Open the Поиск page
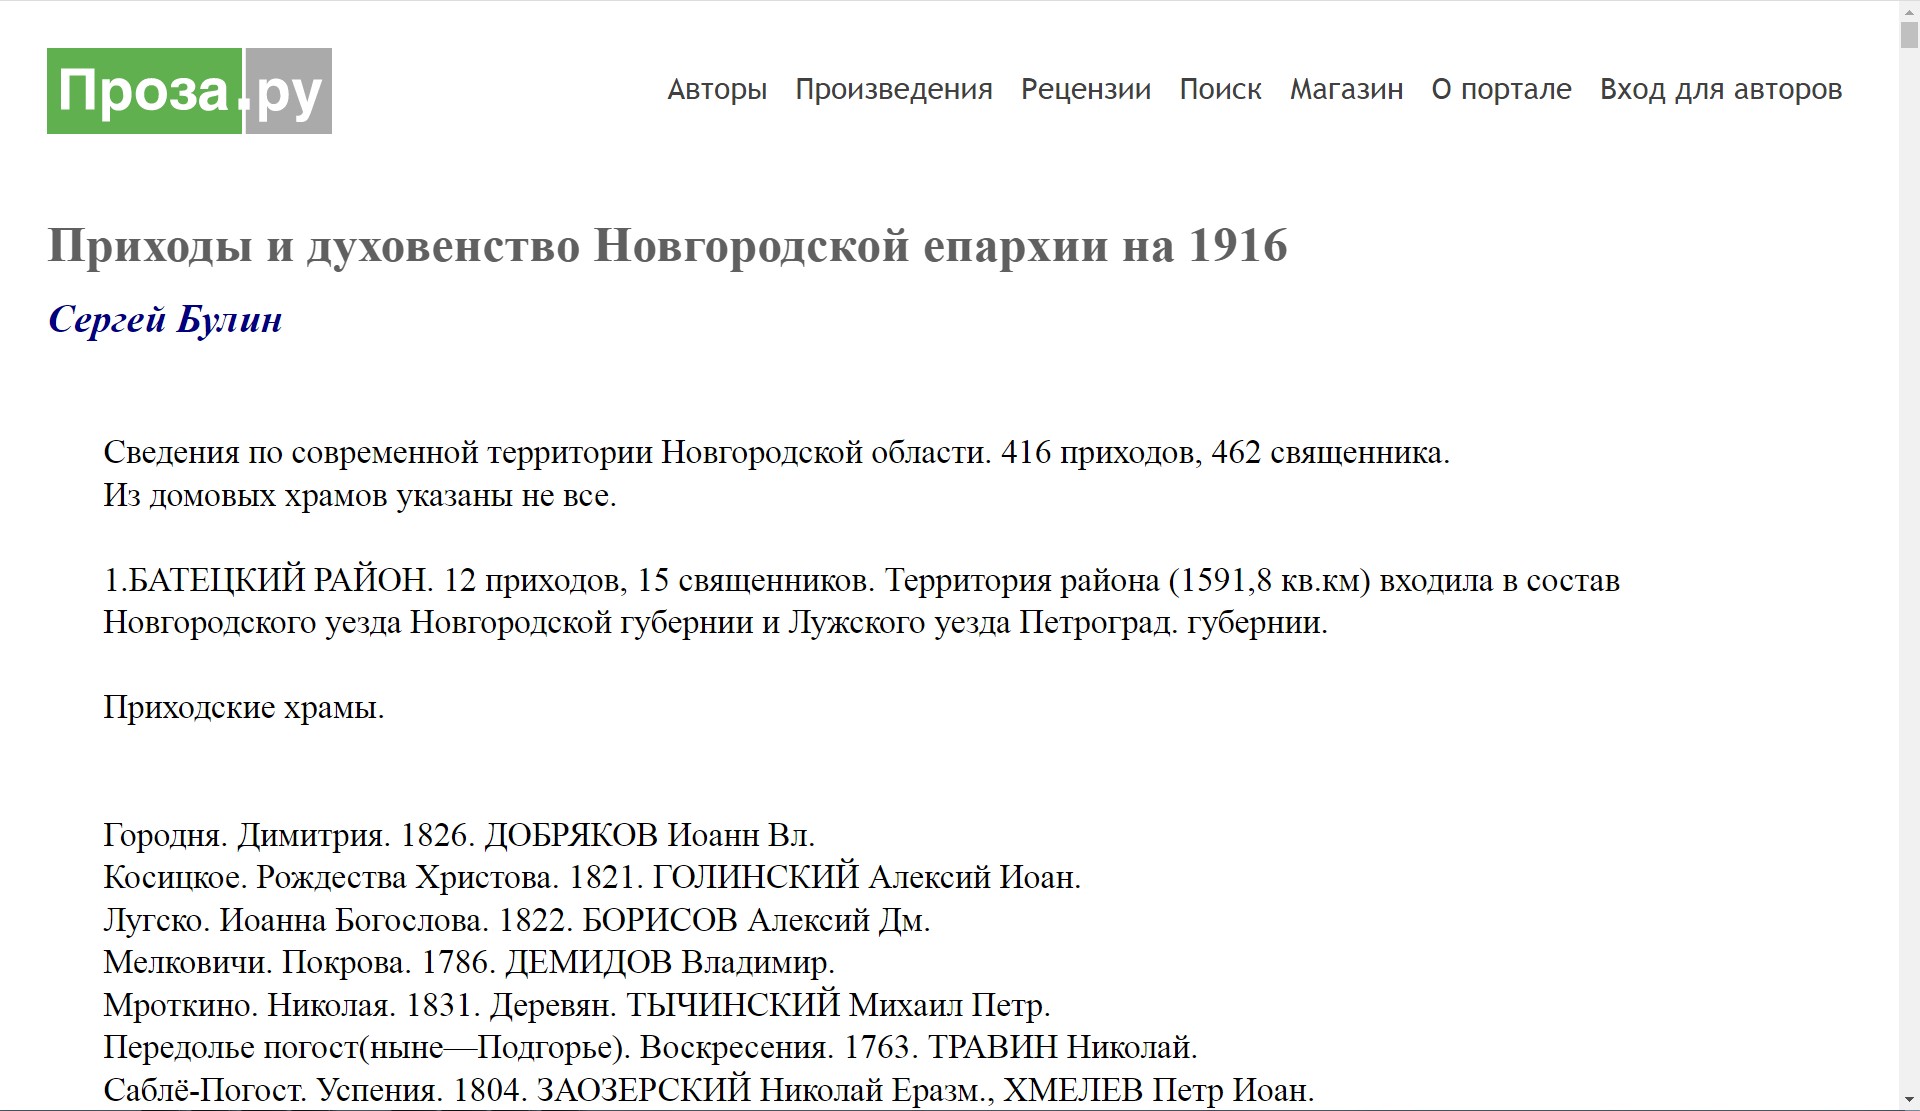Viewport: 1920px width, 1111px height. 1220,89
